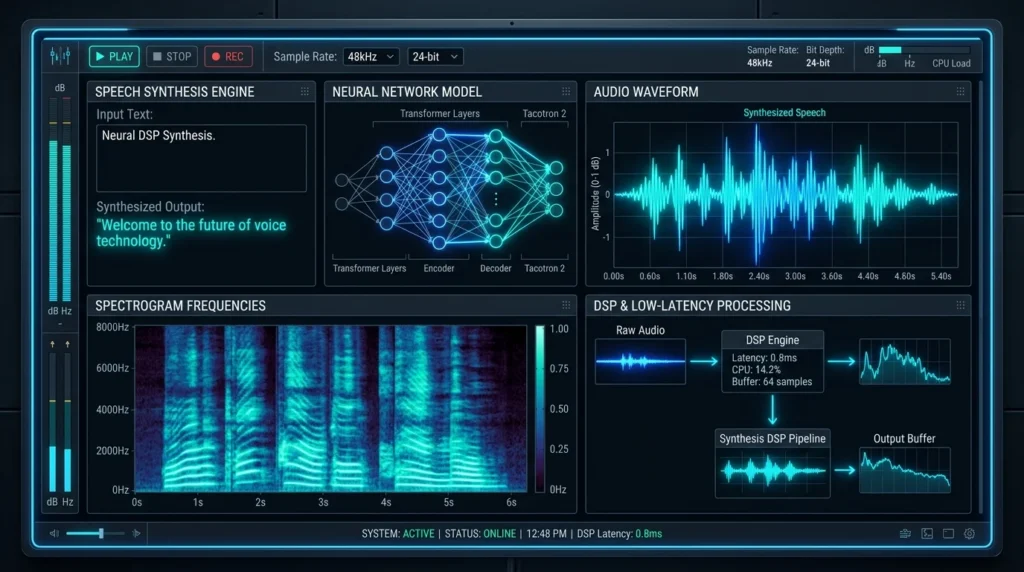Click the grip icon on Spectrogram Frequencies panel

click(x=566, y=306)
